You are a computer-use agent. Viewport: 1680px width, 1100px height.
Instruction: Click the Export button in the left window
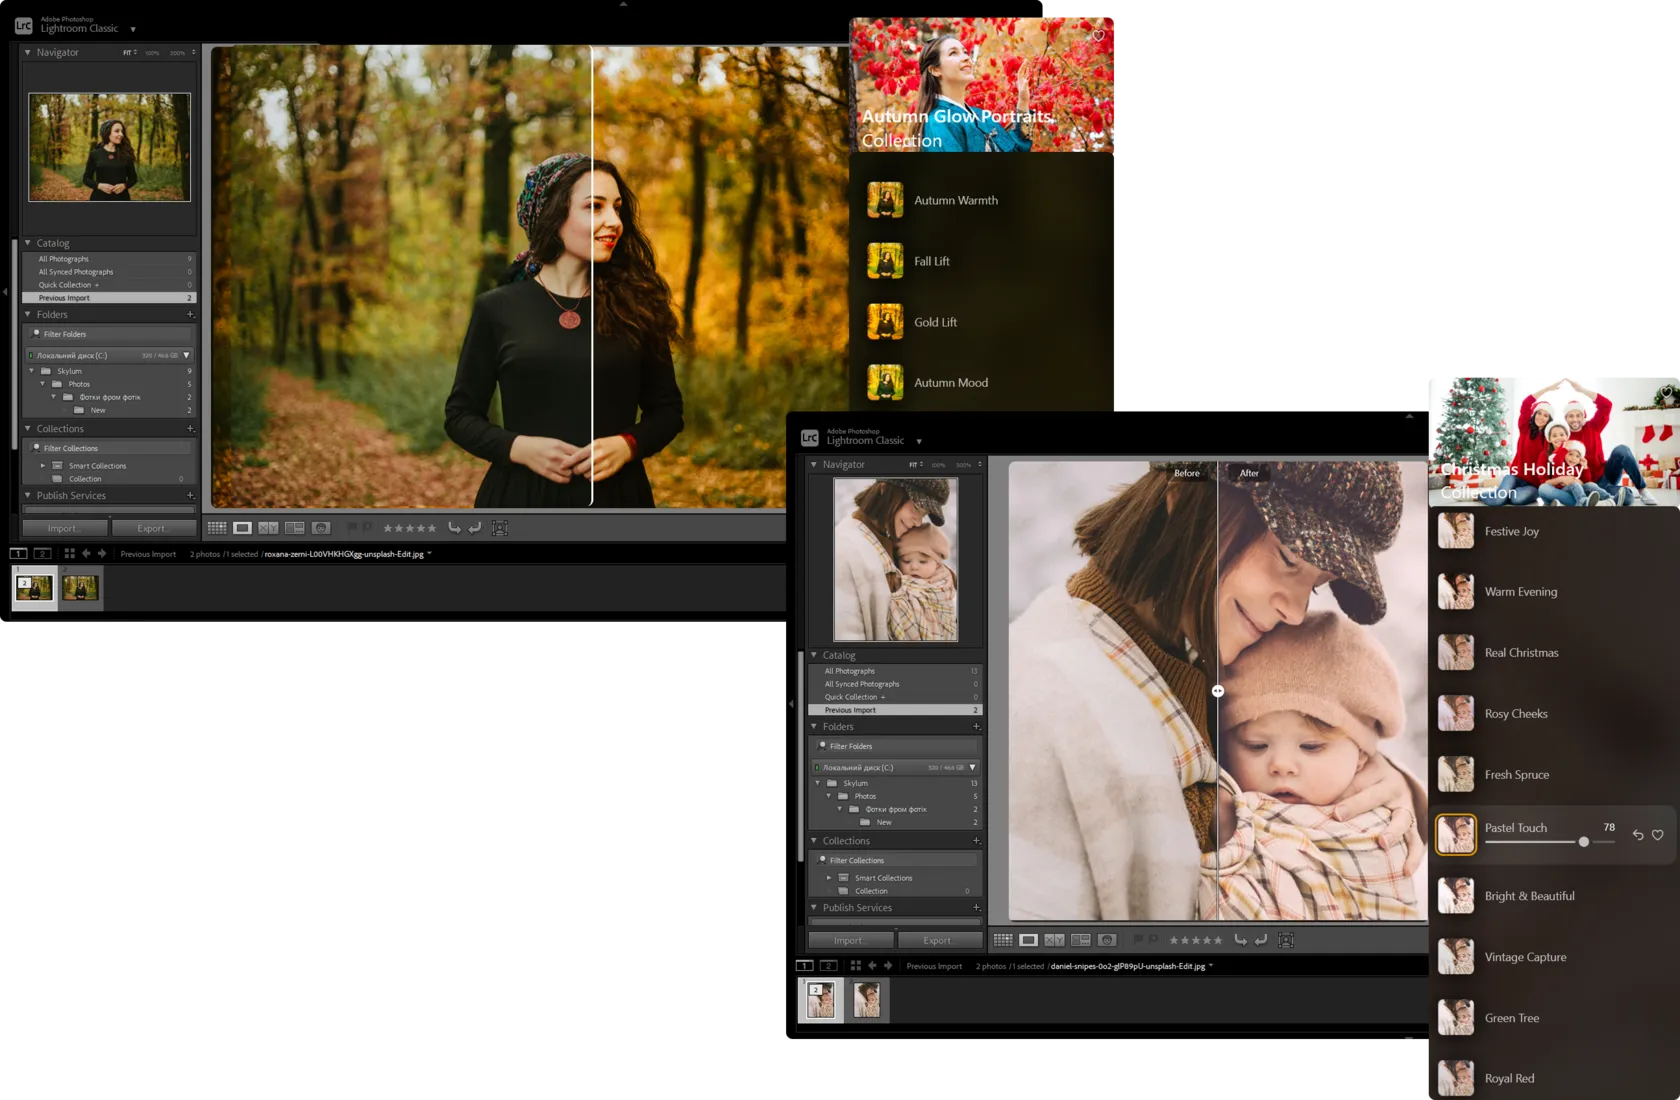(152, 528)
